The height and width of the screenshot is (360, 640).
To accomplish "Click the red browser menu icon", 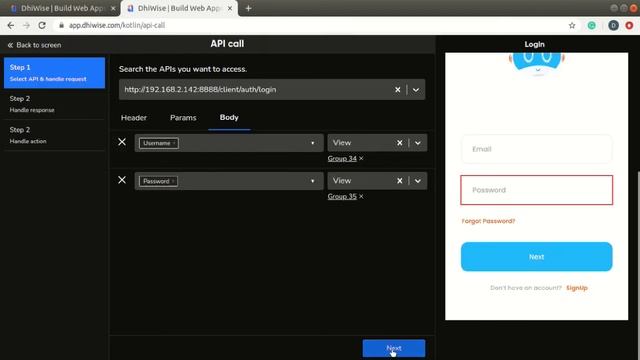I will click(629, 25).
